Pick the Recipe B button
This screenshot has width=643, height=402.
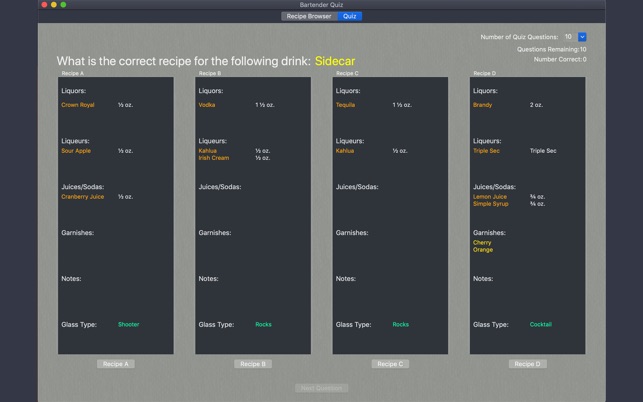253,364
